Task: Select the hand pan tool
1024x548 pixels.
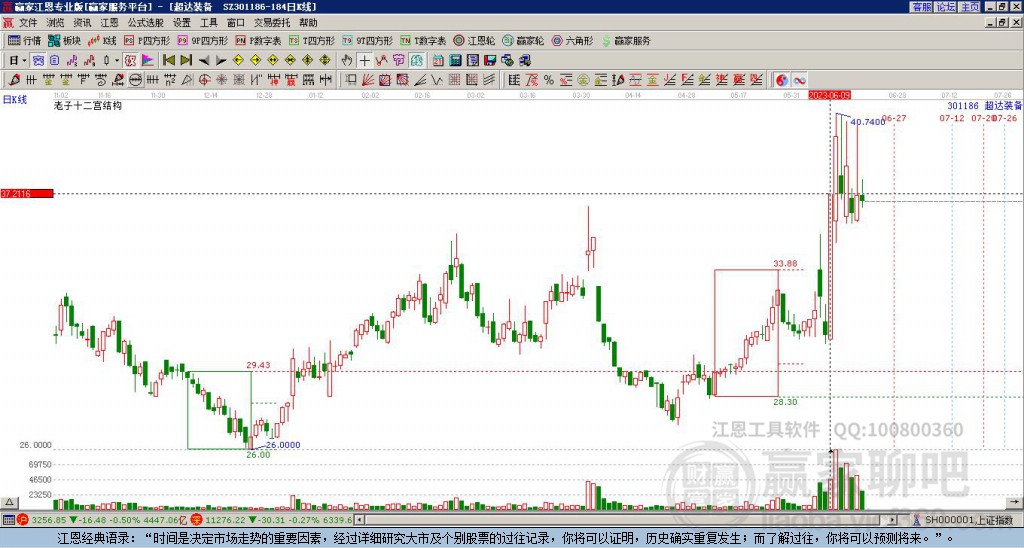Action: [347, 61]
